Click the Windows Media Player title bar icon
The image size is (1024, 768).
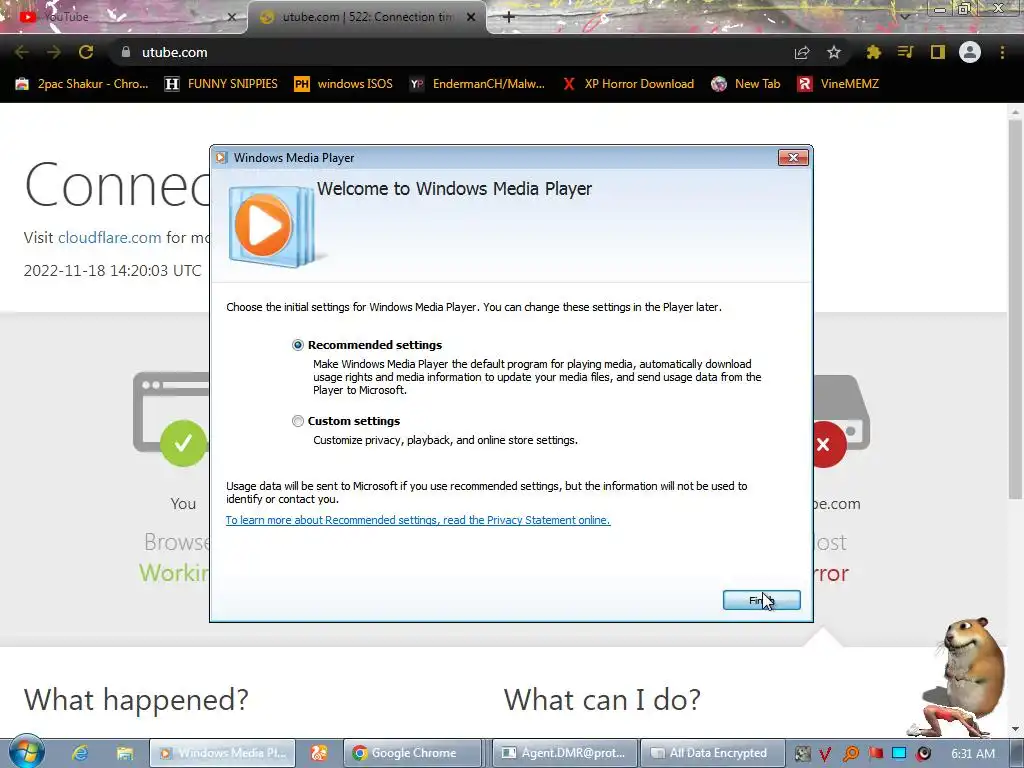click(x=221, y=157)
